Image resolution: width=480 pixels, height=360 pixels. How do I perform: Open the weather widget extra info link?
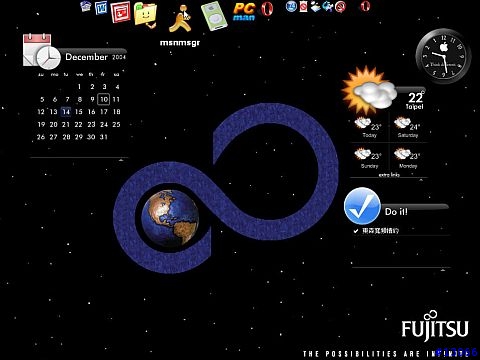click(389, 175)
